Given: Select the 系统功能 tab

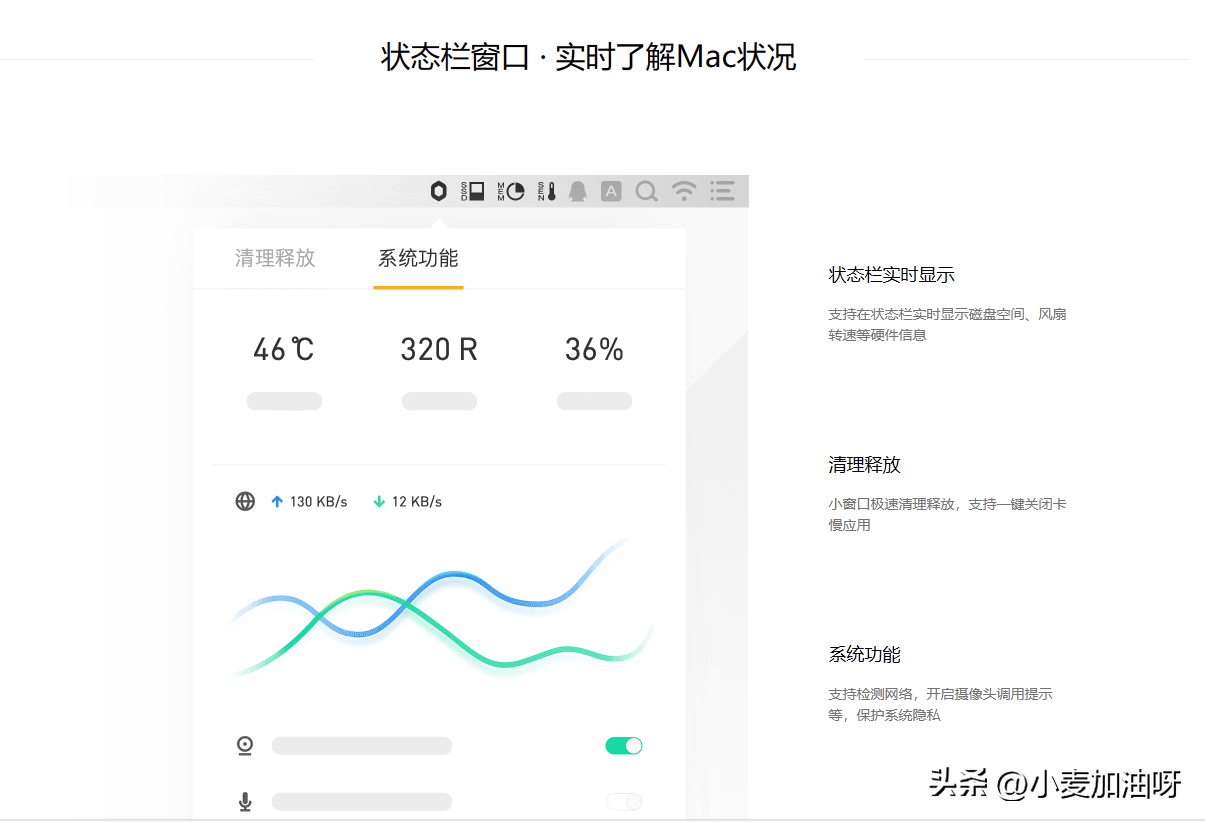Looking at the screenshot, I should pyautogui.click(x=418, y=258).
